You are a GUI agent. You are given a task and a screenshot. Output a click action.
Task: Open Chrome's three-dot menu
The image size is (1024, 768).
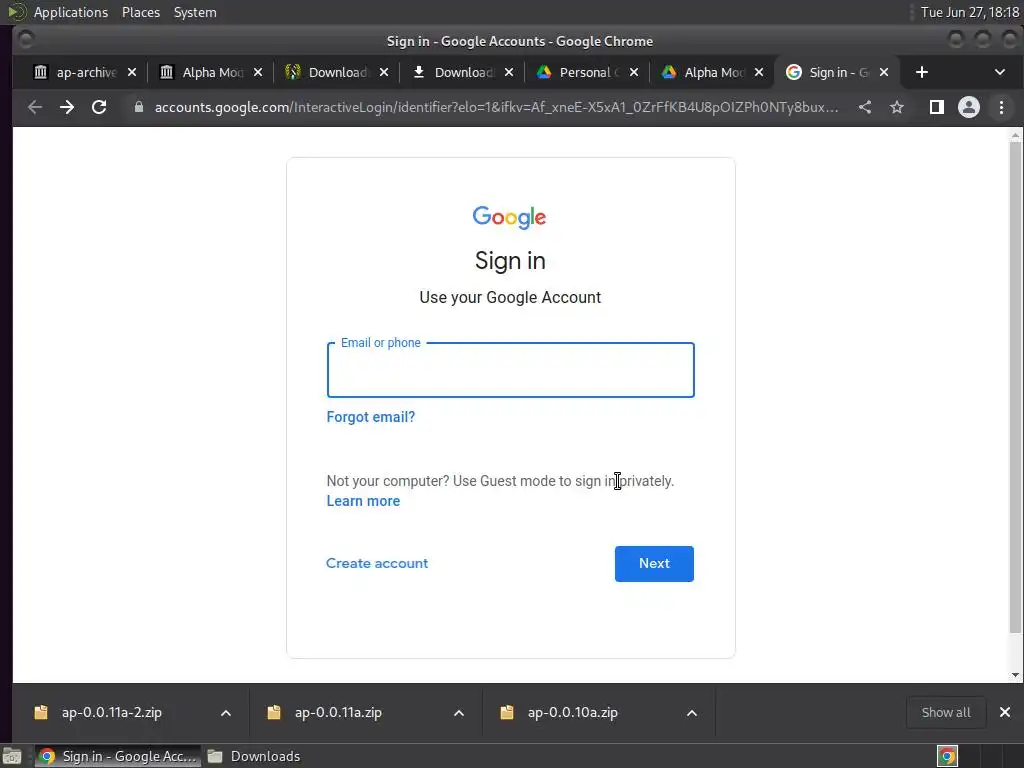(1001, 107)
